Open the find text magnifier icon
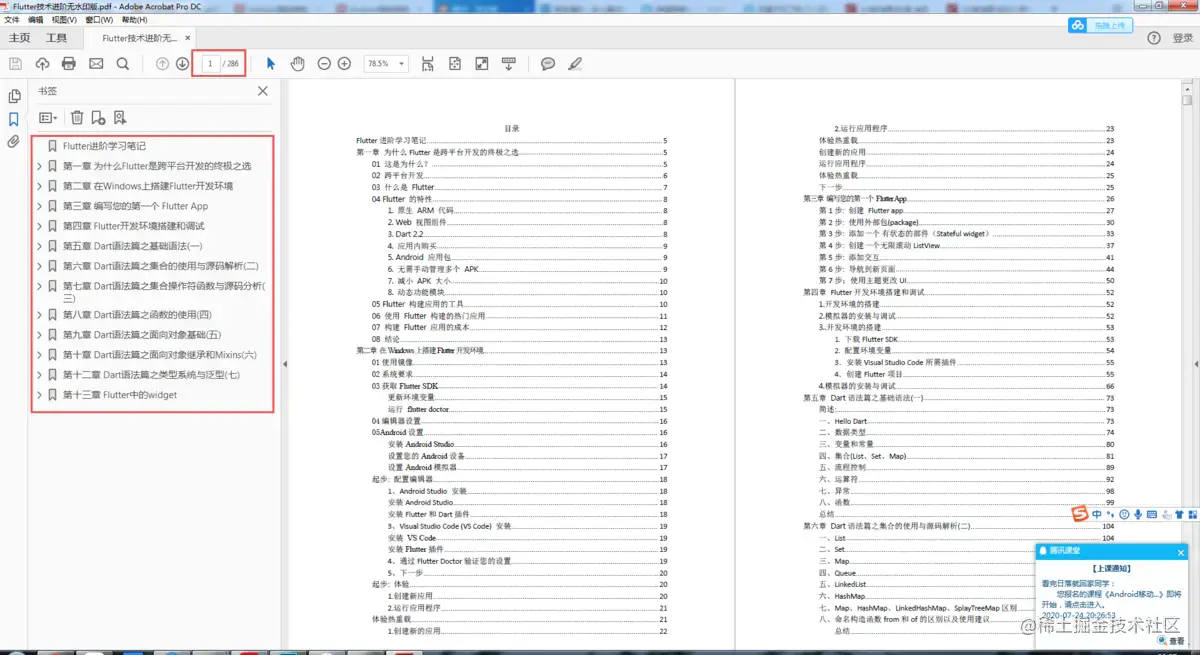This screenshot has width=1200, height=655. pos(122,64)
